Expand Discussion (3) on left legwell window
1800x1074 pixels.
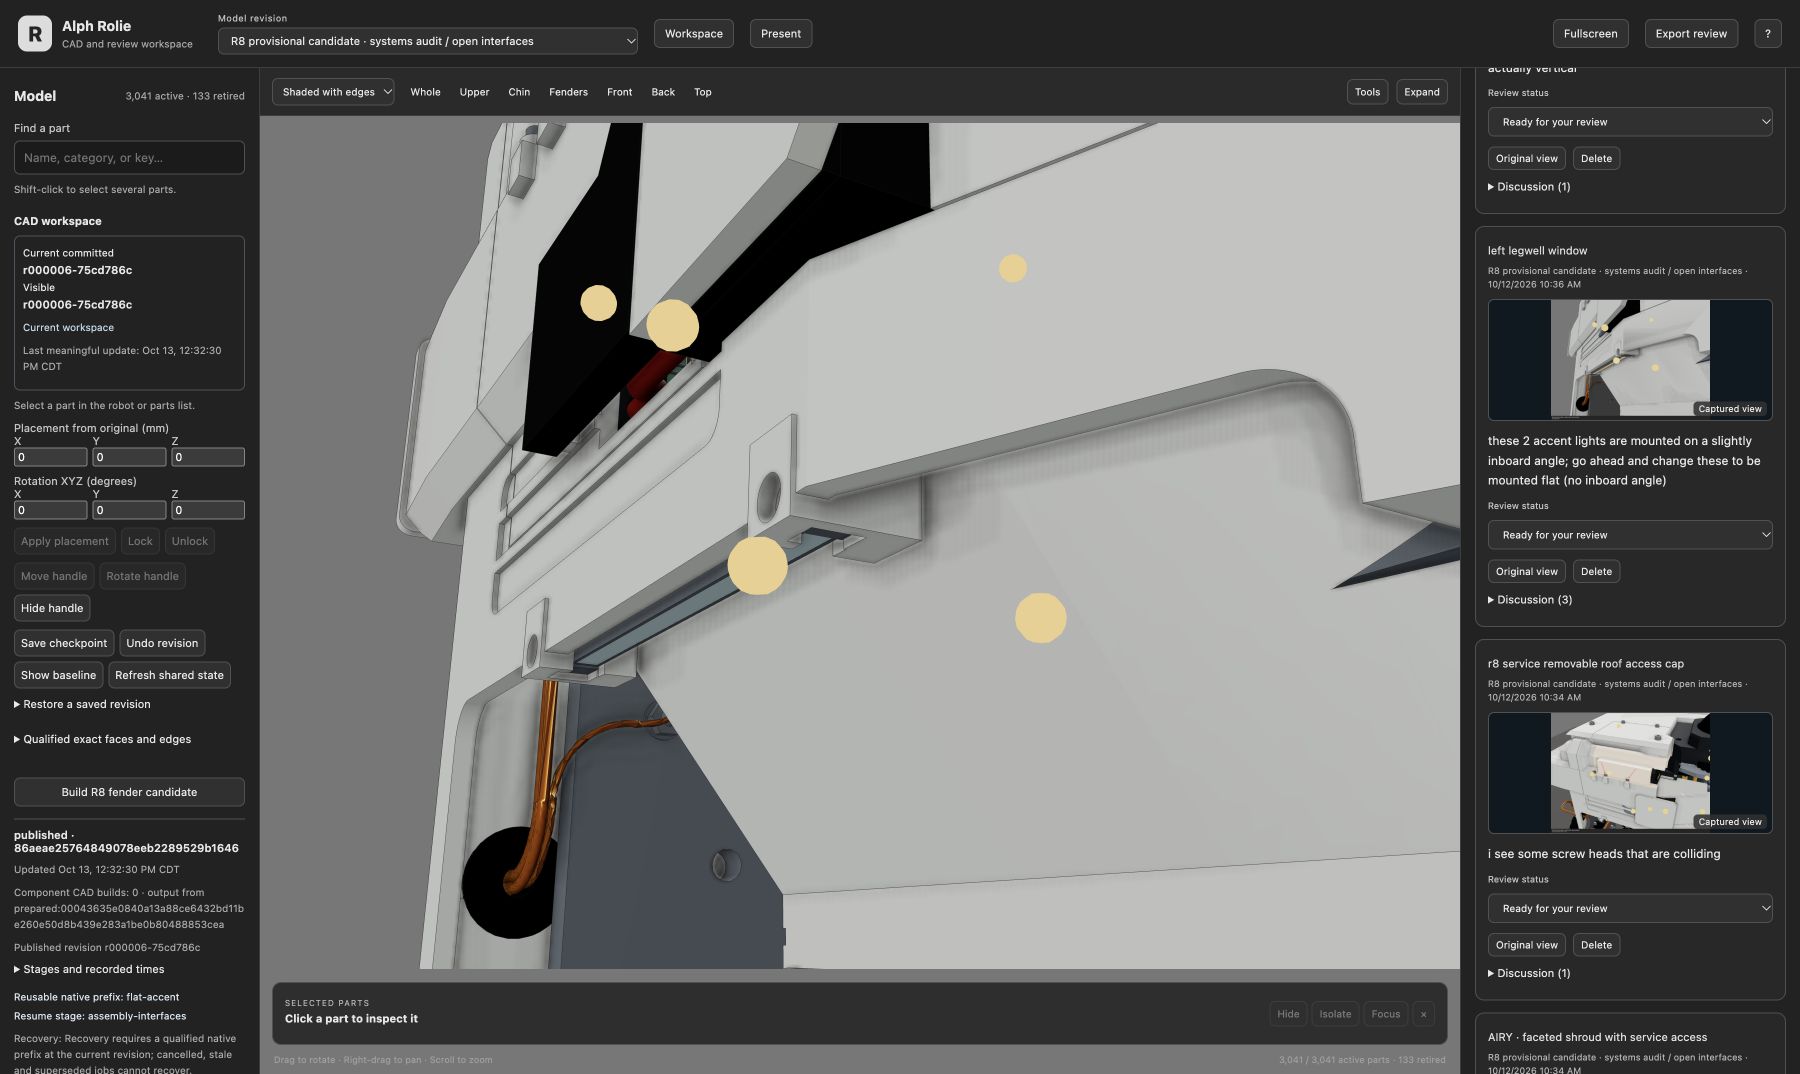tap(1530, 600)
